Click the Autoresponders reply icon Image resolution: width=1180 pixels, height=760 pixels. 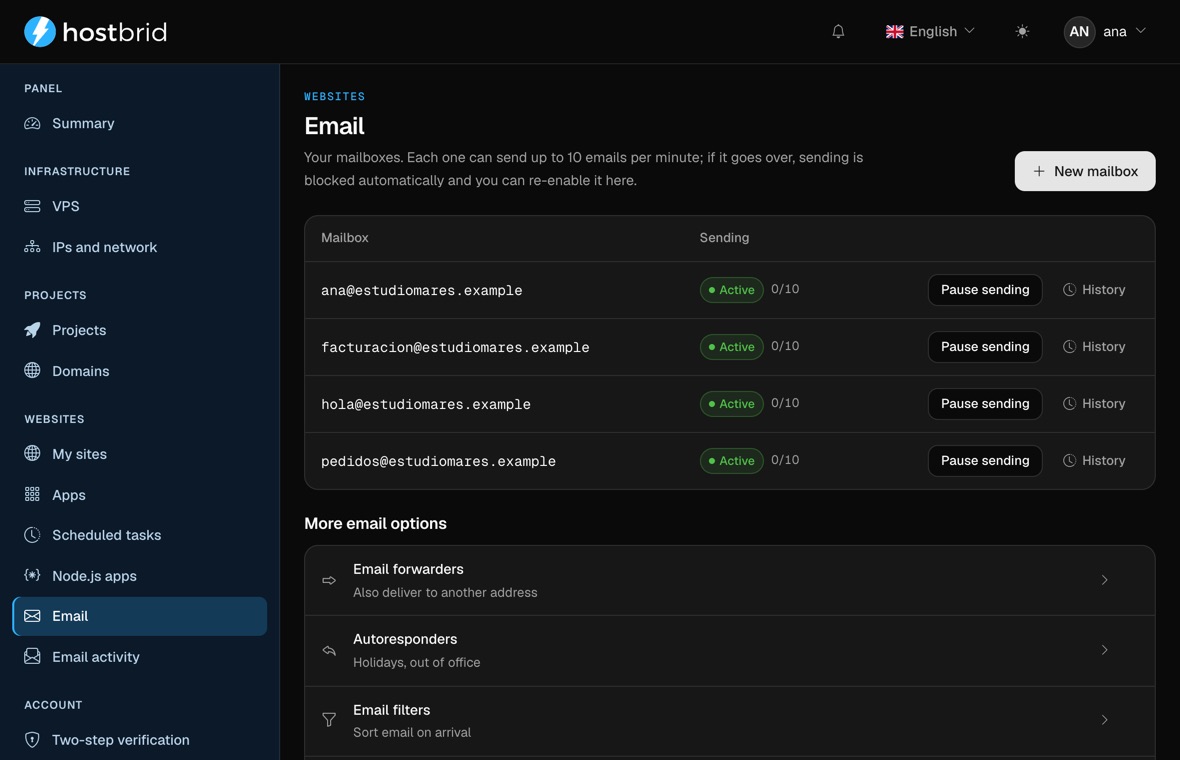(329, 650)
